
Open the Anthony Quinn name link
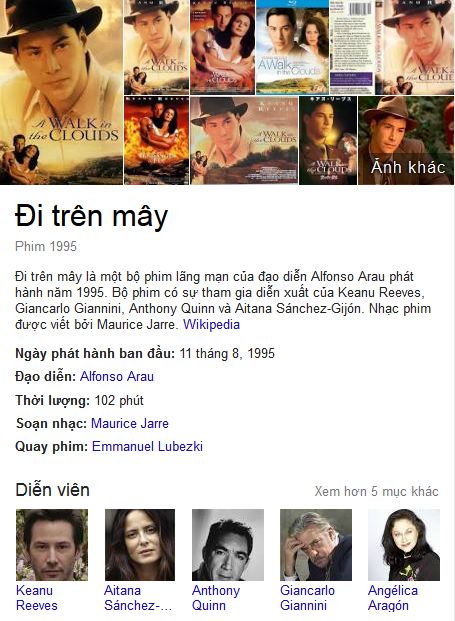click(x=216, y=598)
